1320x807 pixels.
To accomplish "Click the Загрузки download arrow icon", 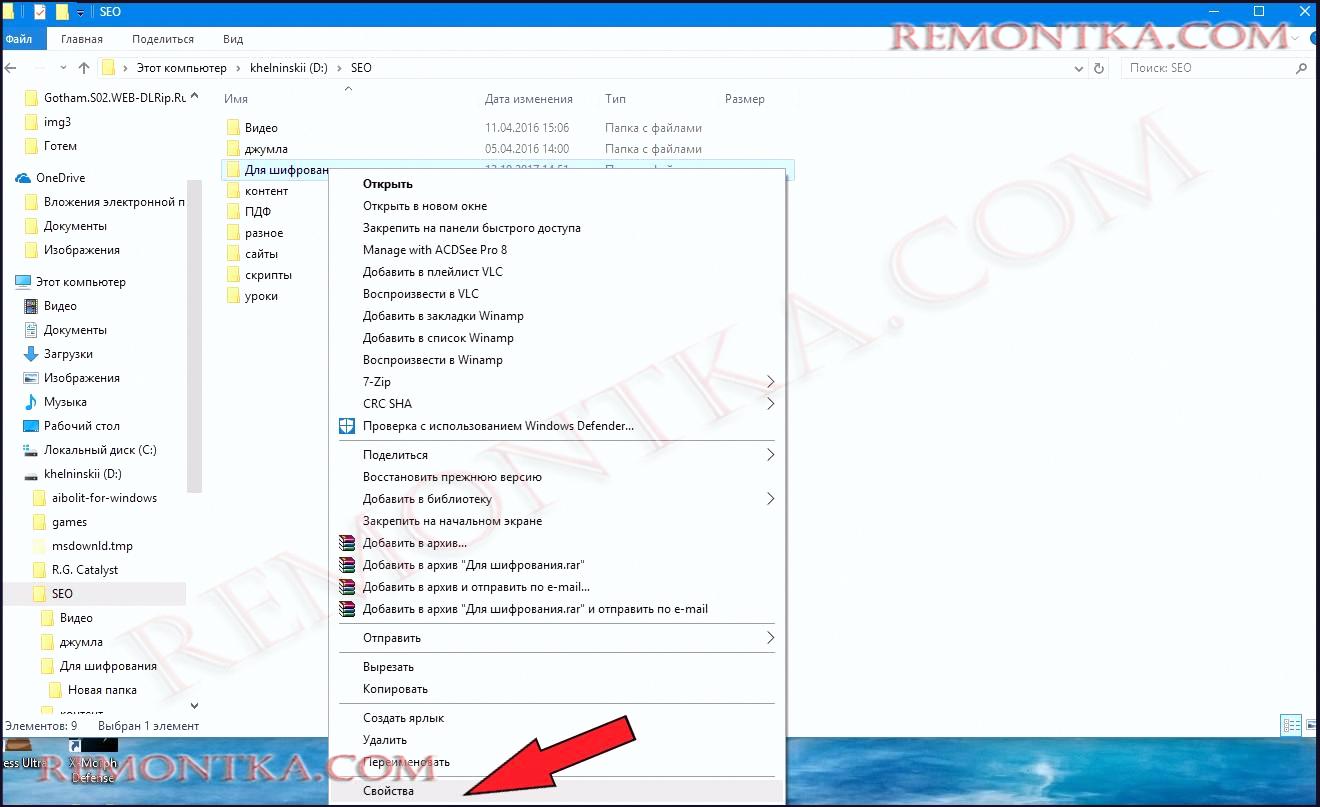I will [x=30, y=354].
